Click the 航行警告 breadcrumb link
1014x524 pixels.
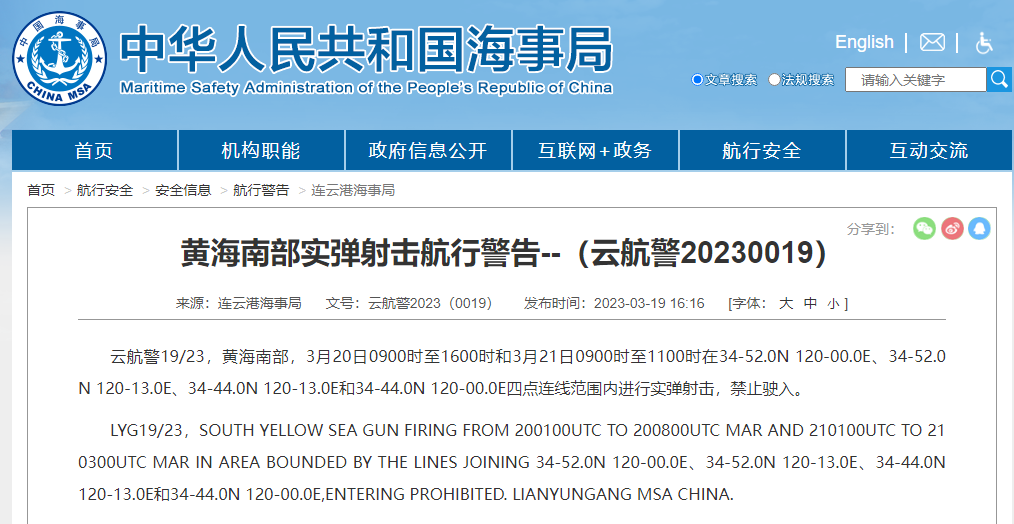[x=261, y=190]
